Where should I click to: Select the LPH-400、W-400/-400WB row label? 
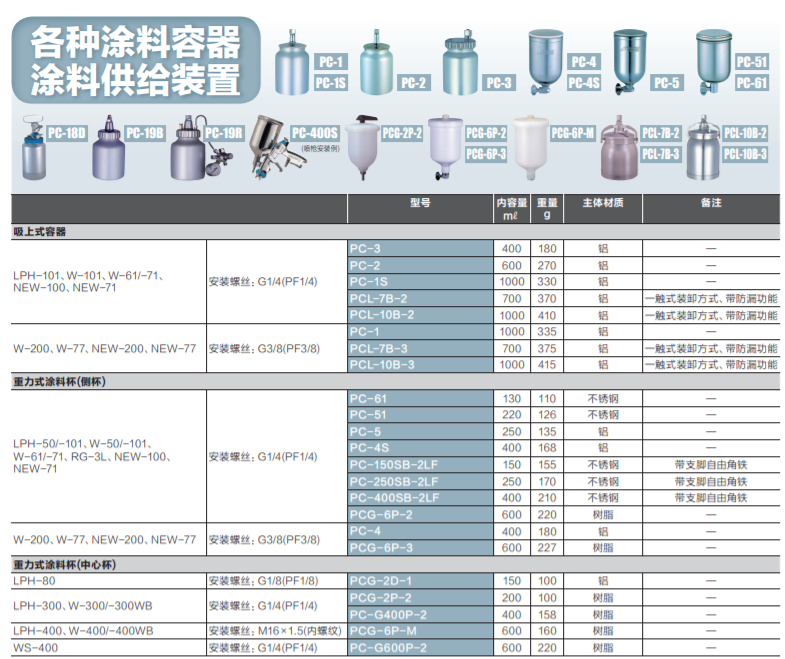[x=83, y=631]
